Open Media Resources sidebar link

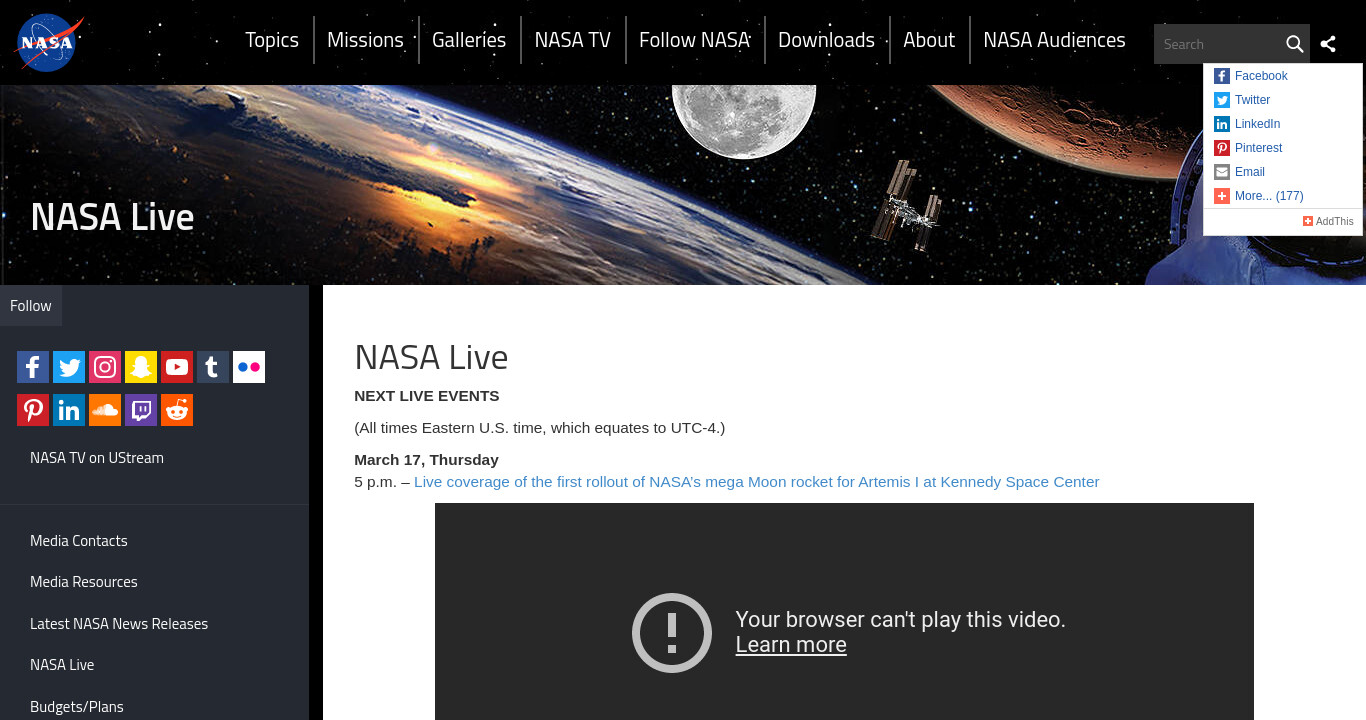pos(84,582)
